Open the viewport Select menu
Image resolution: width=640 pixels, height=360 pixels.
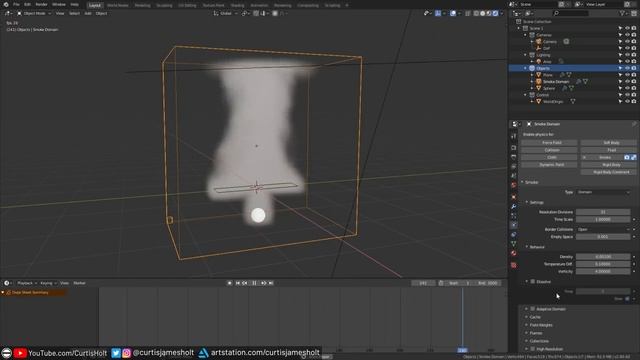(74, 13)
